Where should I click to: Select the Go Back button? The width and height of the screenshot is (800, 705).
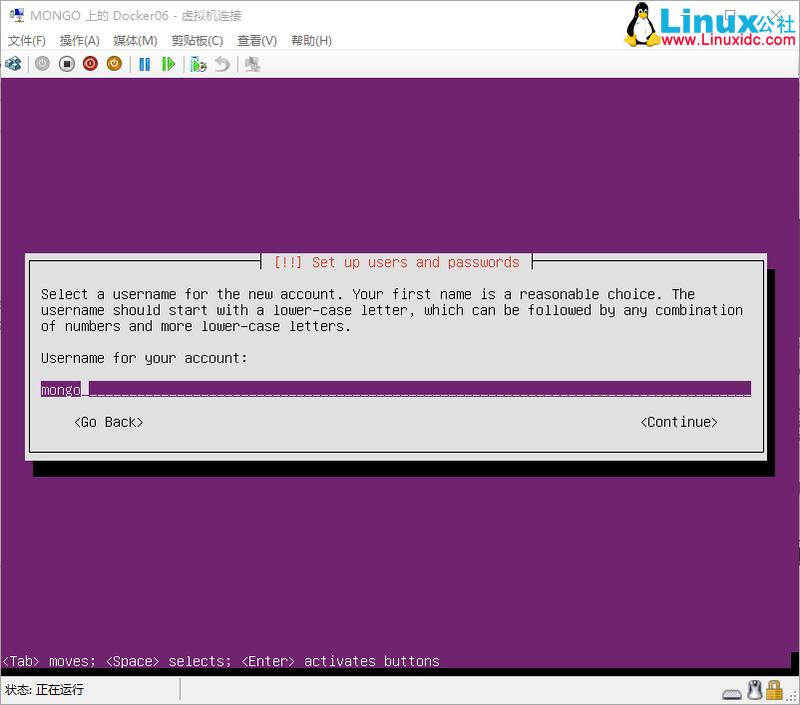pos(108,422)
